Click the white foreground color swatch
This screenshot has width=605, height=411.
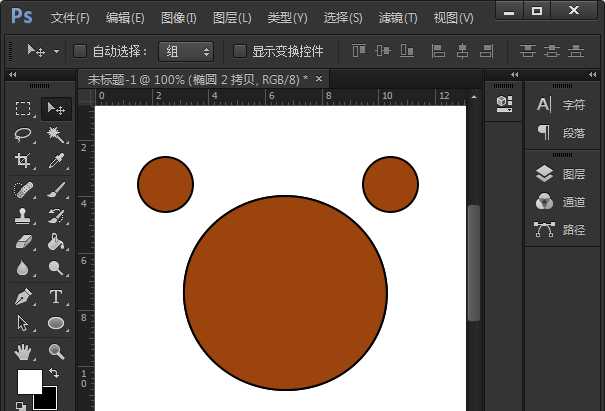[28, 381]
